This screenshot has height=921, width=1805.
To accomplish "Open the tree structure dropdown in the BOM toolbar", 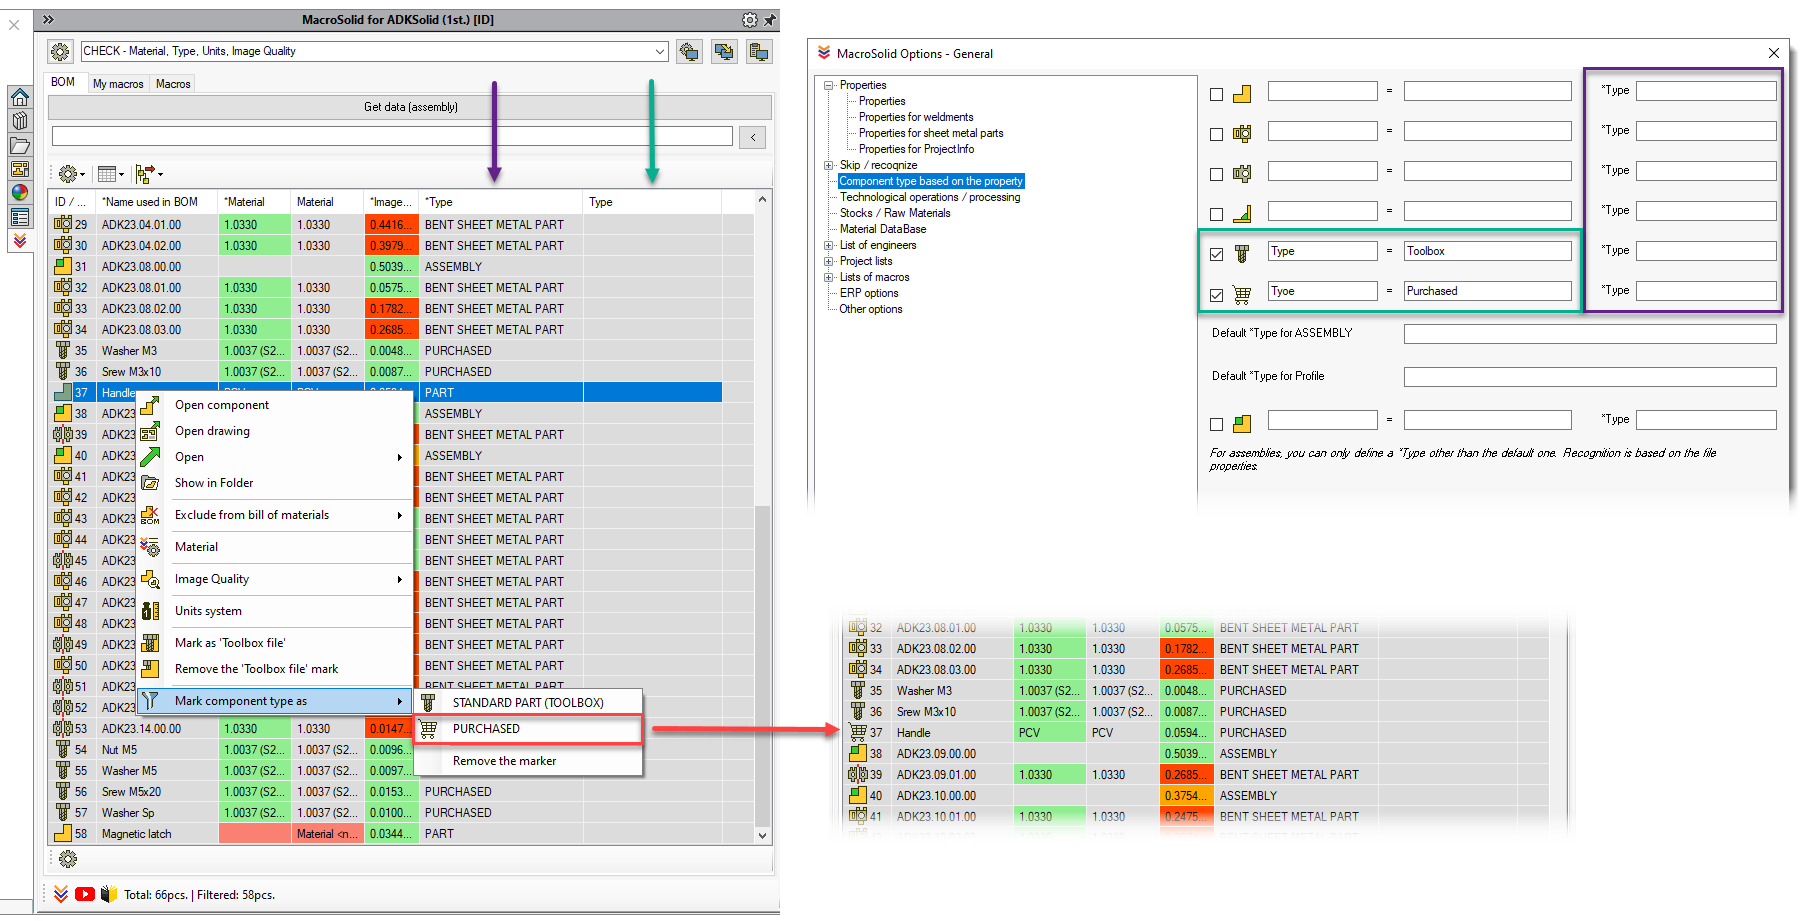I will (149, 174).
